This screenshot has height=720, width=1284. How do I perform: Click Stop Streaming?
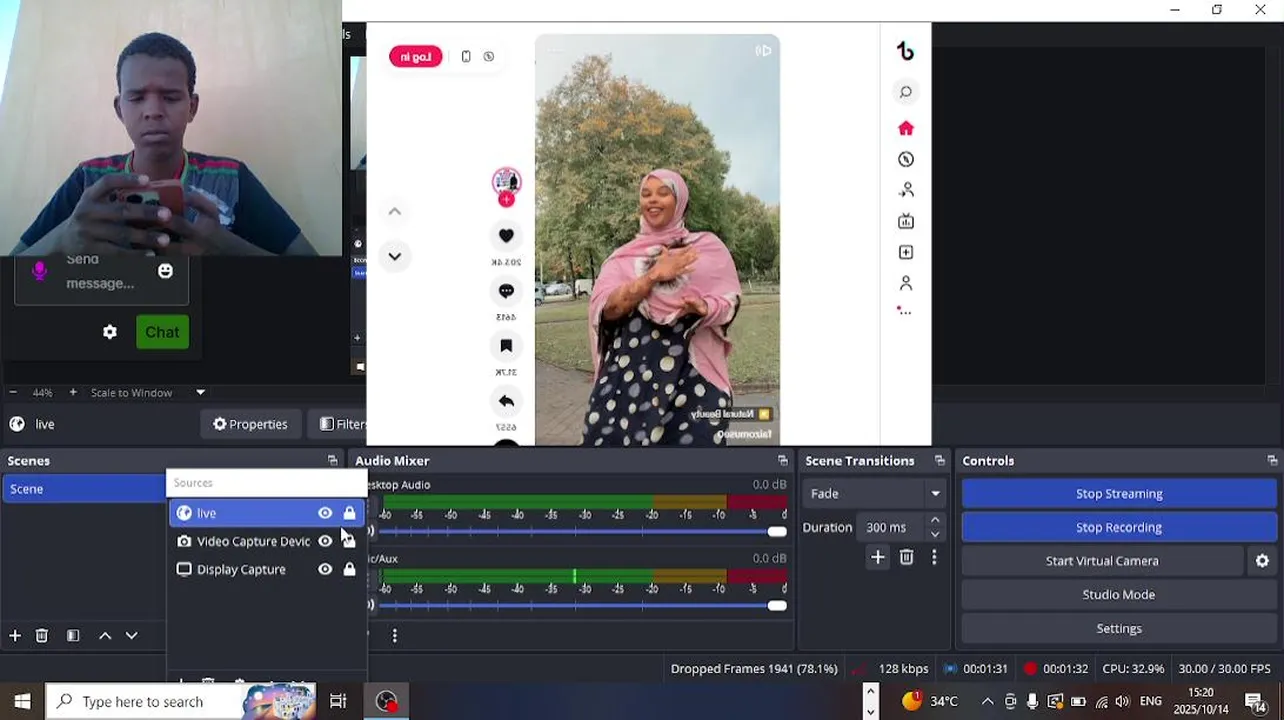[1119, 493]
